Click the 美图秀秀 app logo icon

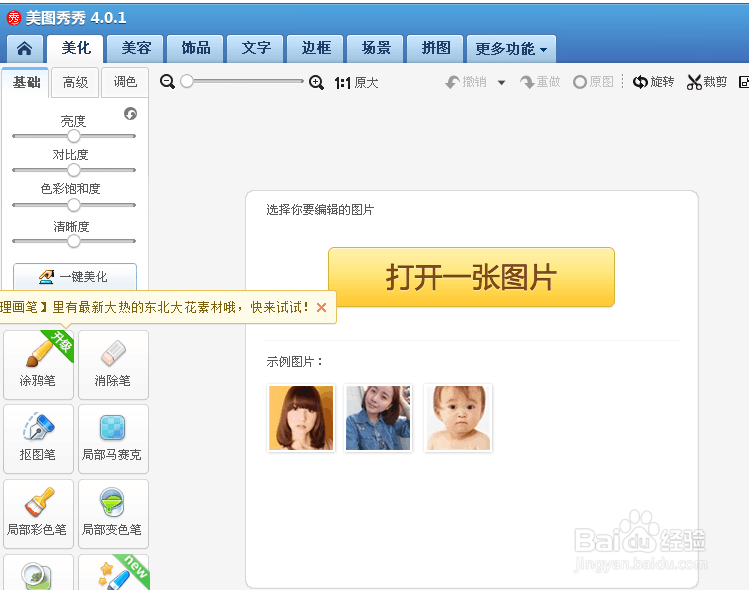click(14, 18)
